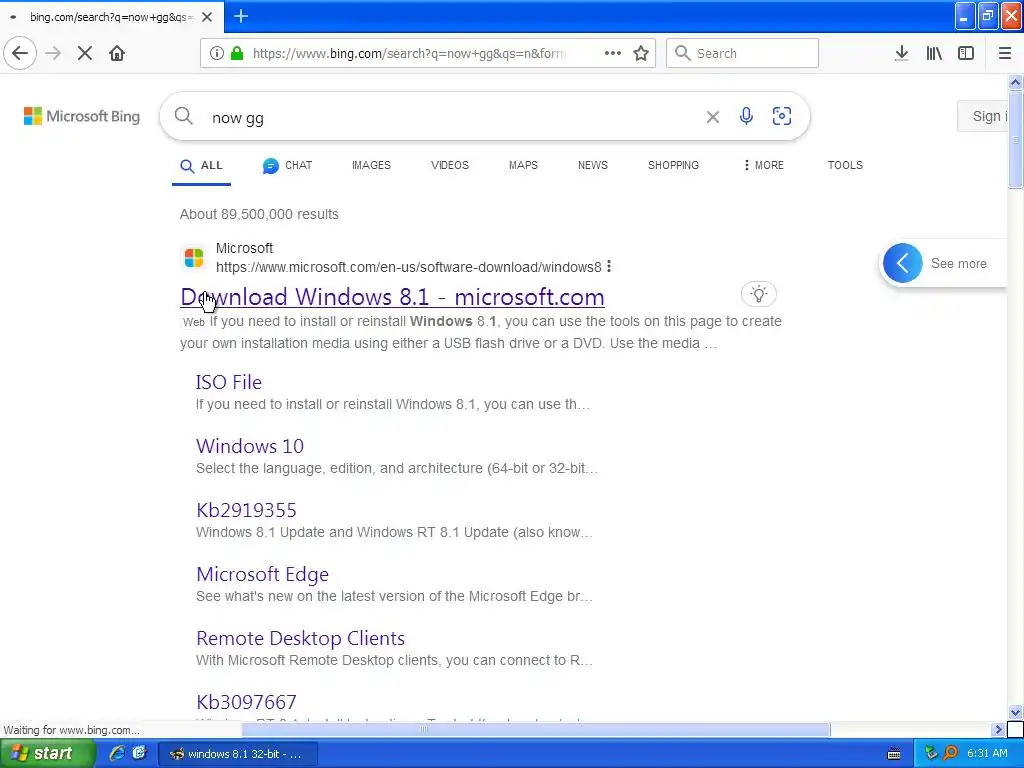Screen dimensions: 1024x768
Task: Click the Firefox toolbar Search field
Action: (742, 53)
